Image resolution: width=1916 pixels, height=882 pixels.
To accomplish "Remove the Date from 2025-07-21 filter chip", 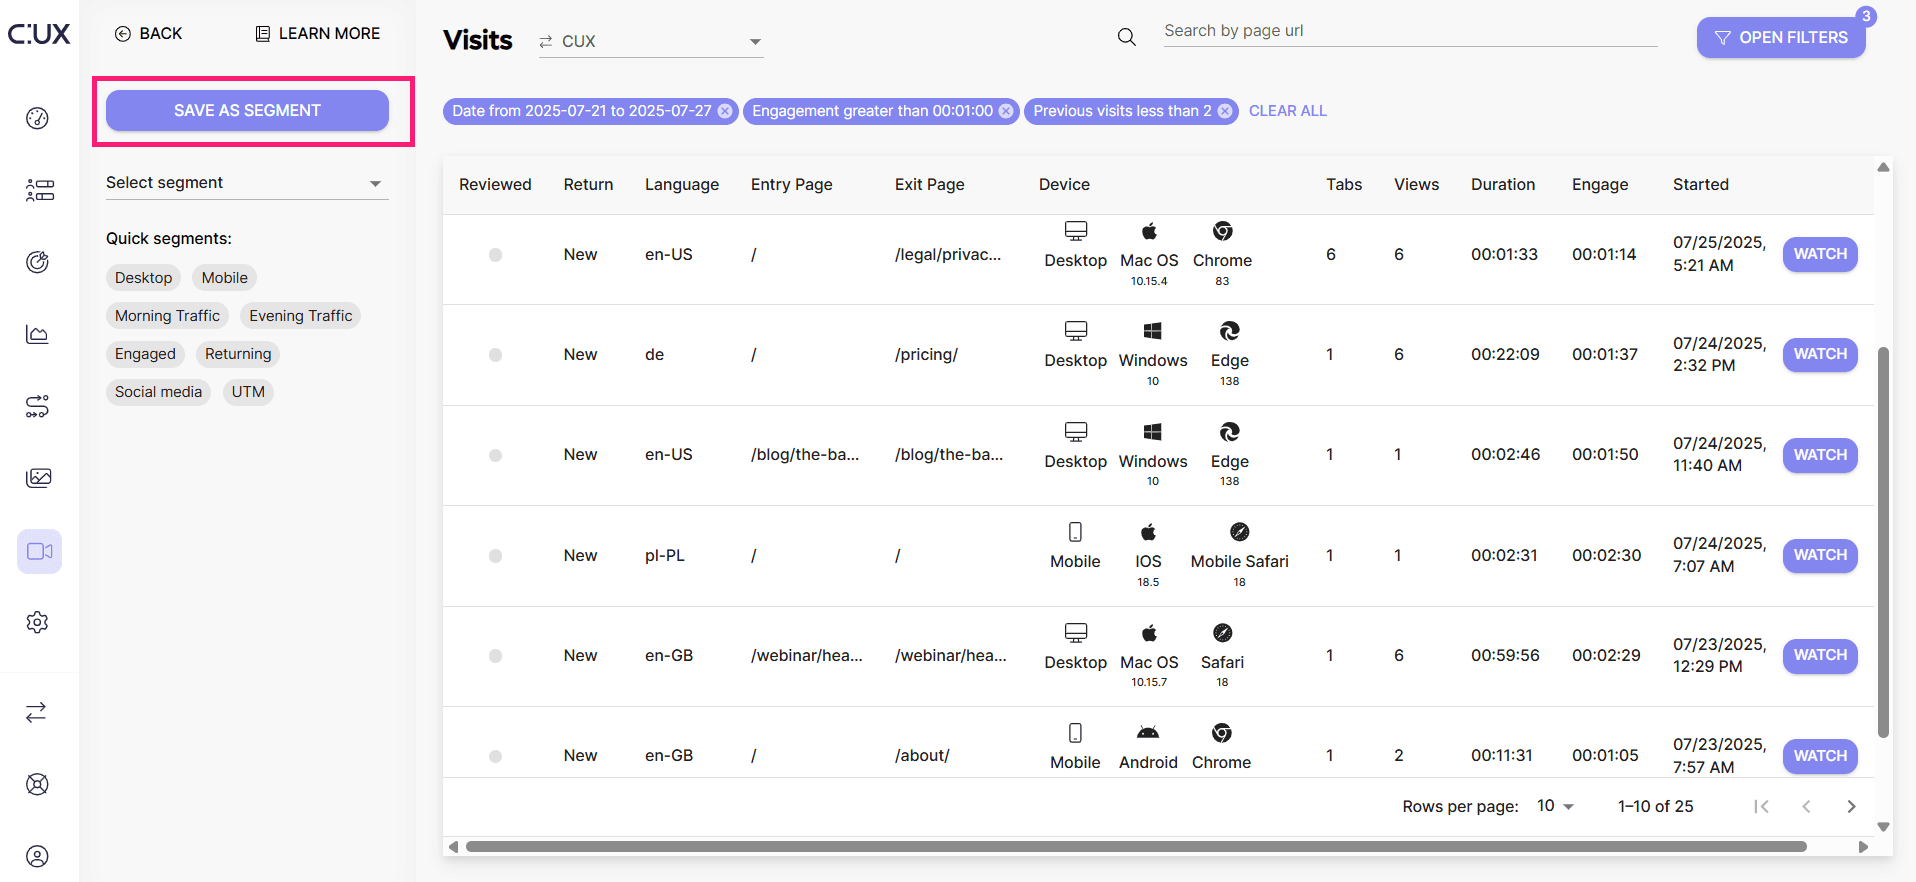I will click(725, 111).
